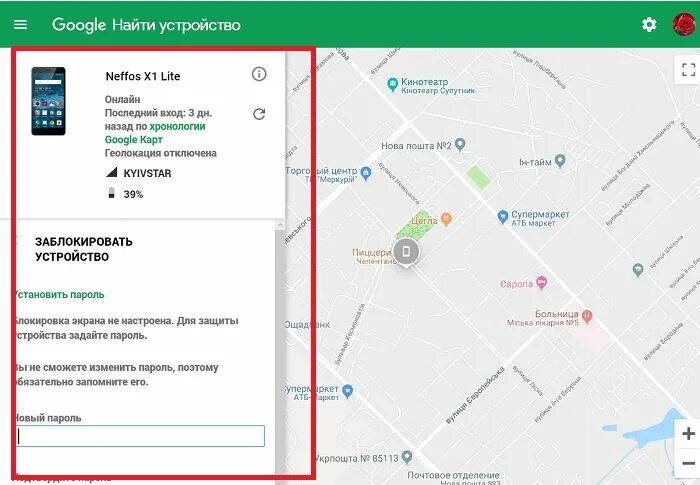The height and width of the screenshot is (485, 700).
Task: Click the lower-left АТБ-маркет cart pin
Action: point(348,391)
